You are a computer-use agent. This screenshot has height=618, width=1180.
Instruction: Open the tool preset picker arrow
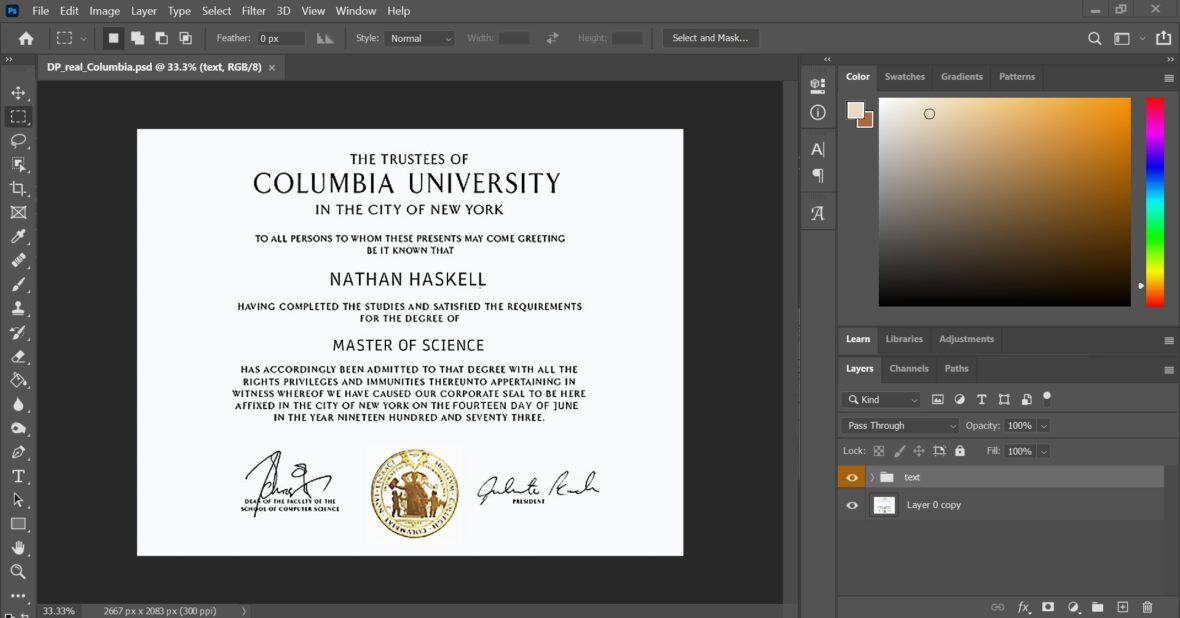tap(83, 38)
